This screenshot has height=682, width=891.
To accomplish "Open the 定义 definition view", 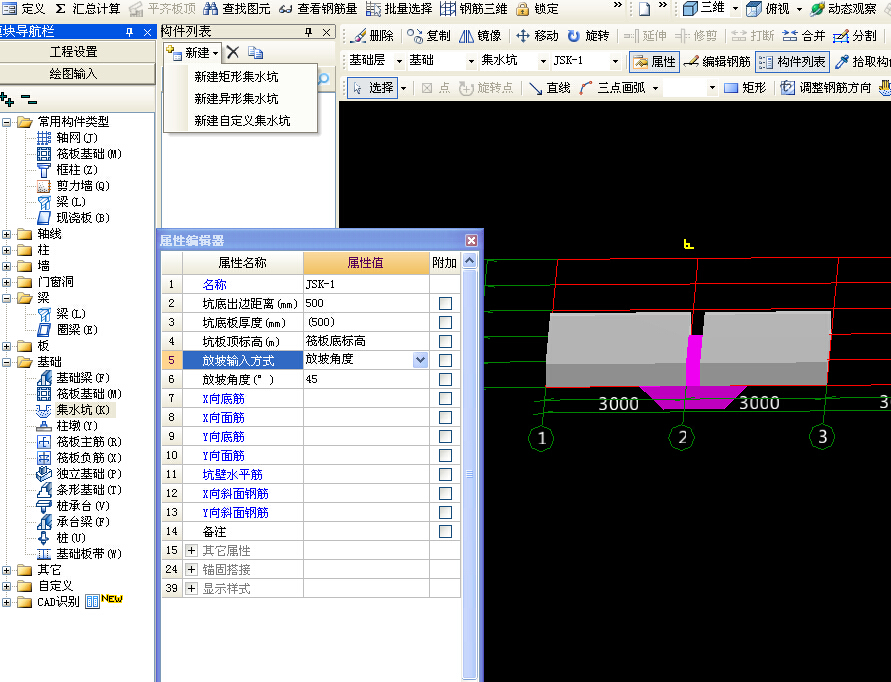I will point(23,9).
